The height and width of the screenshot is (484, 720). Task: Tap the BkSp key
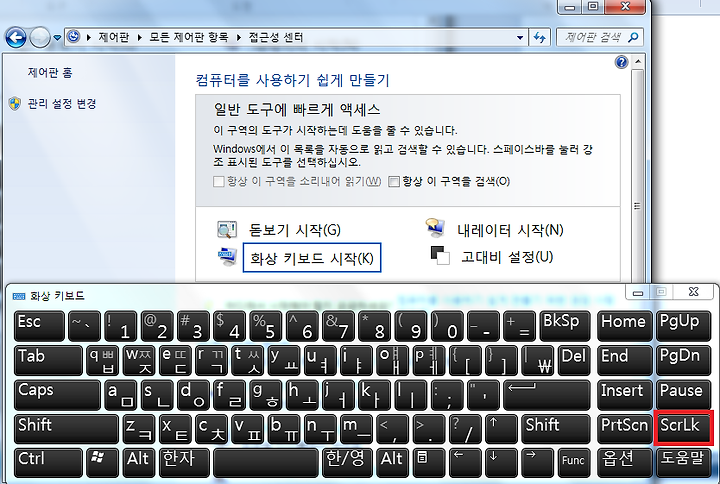point(565,326)
